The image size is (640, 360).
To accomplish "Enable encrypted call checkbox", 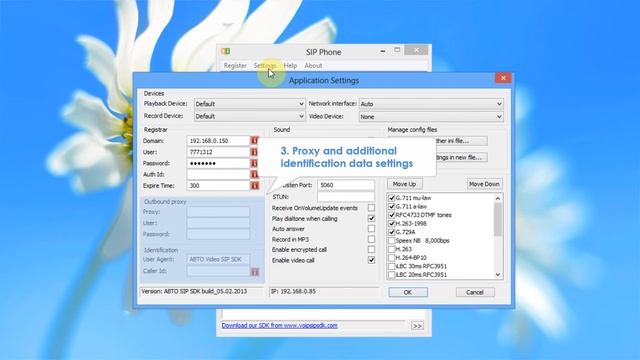I will point(371,249).
